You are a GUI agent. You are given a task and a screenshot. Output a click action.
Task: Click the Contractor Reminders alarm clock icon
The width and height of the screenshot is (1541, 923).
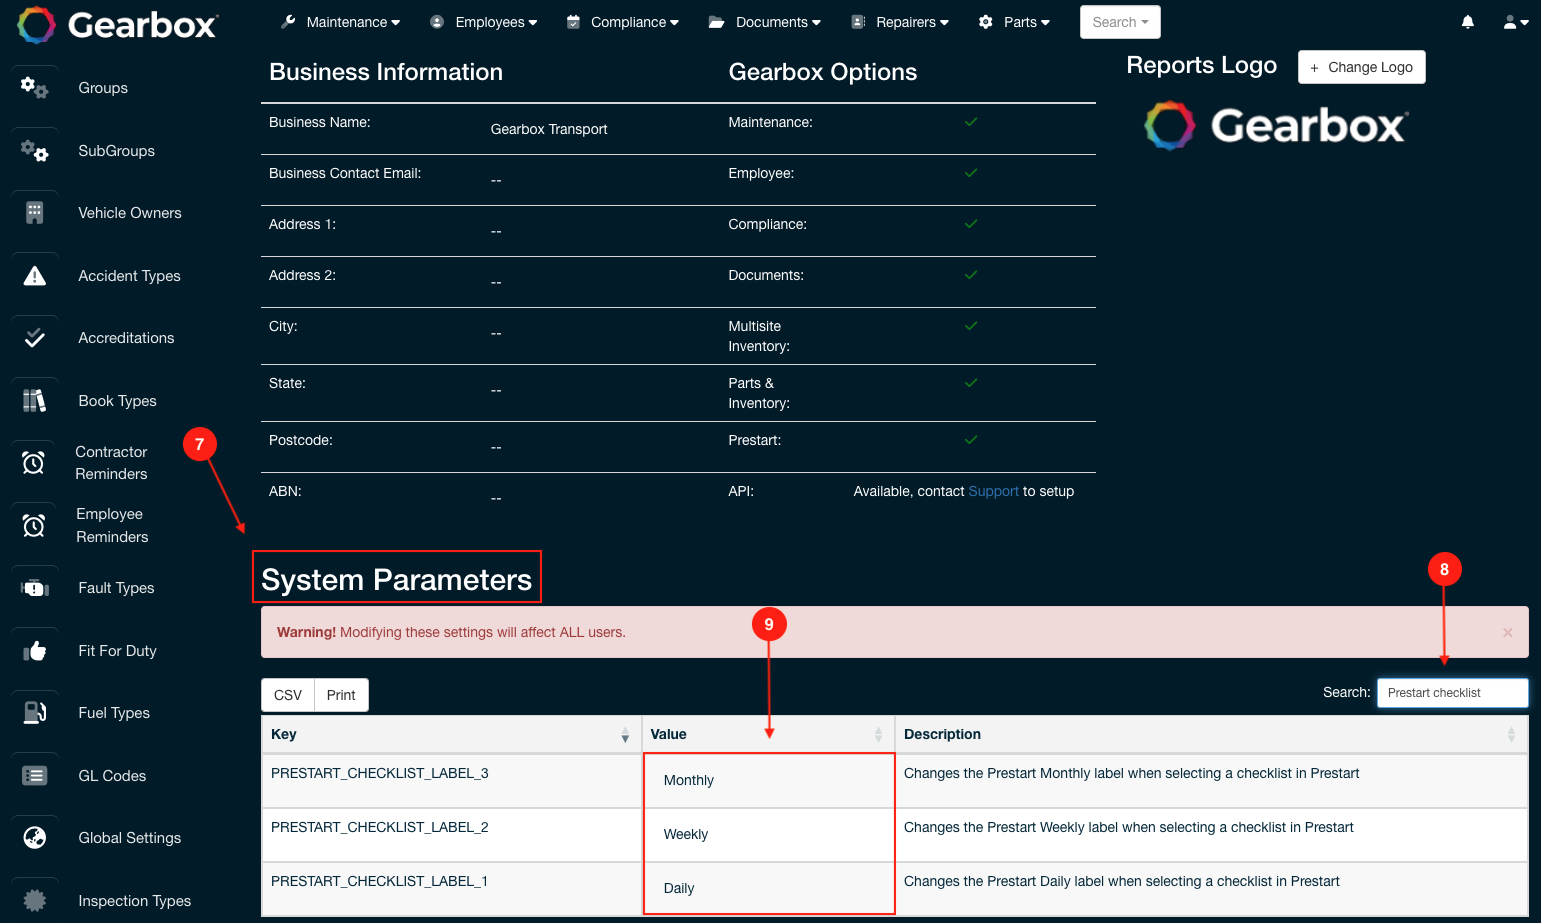(34, 463)
